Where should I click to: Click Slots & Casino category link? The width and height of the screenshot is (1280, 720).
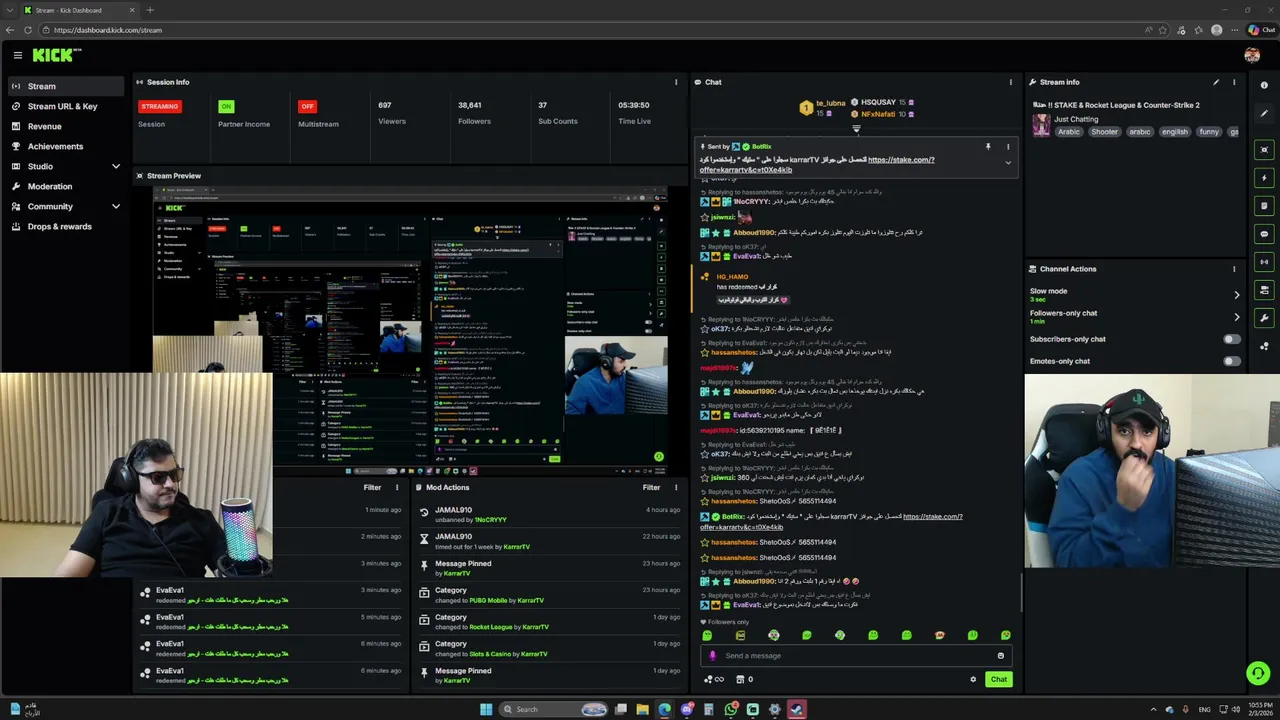click(491, 654)
